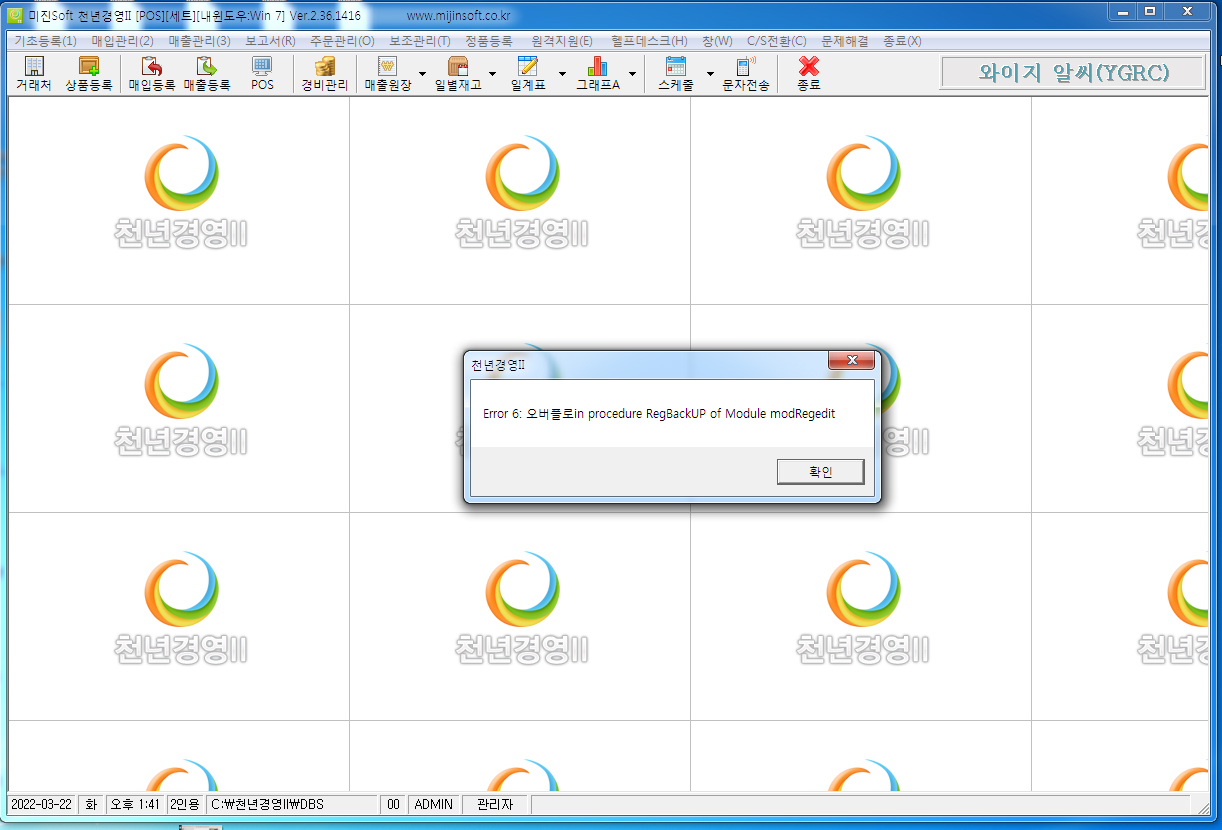The height and width of the screenshot is (830, 1222).
Task: Click the red X 종료 toolbar icon
Action: pos(809,75)
